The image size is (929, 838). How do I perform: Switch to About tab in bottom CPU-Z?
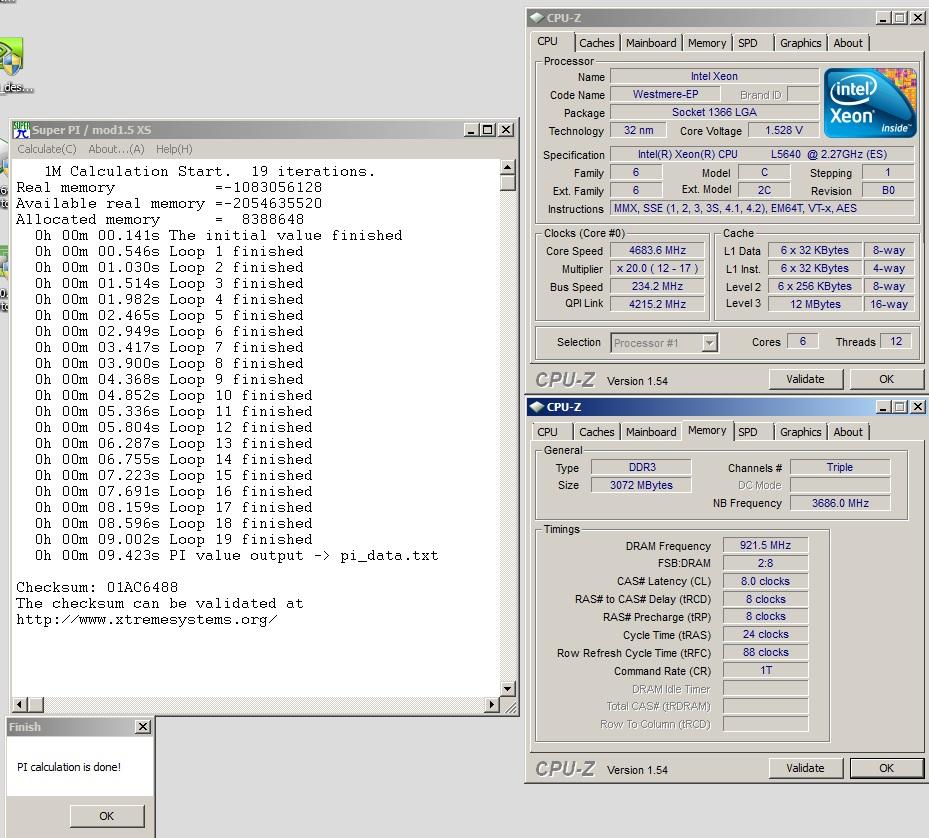point(848,432)
